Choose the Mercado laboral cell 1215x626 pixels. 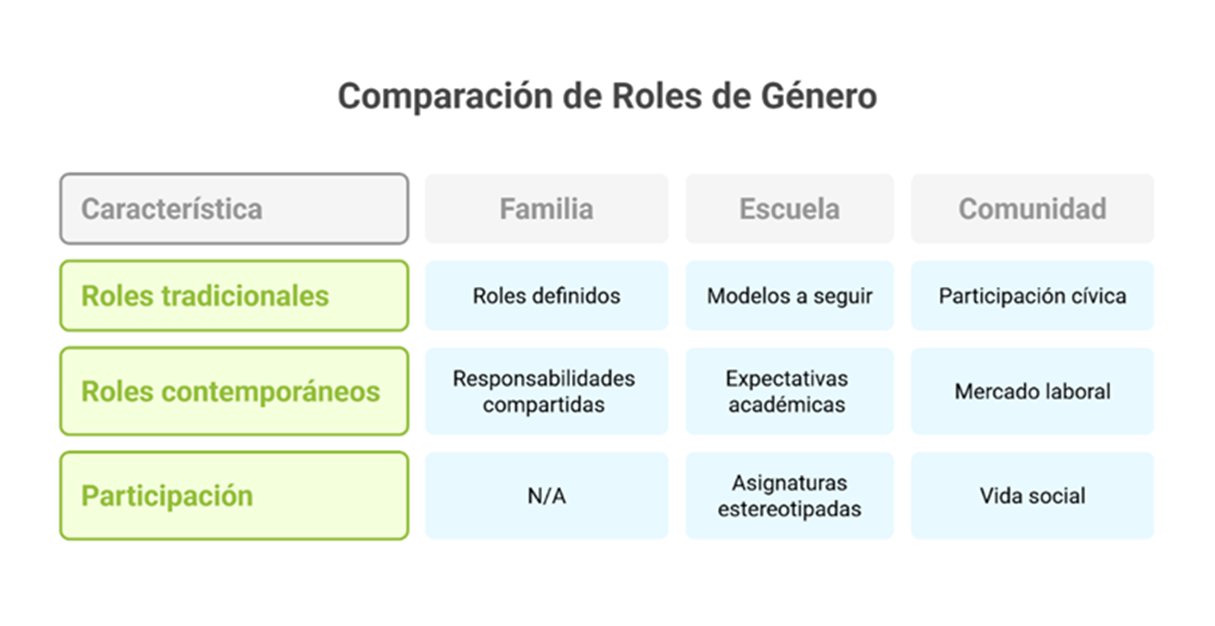(x=1032, y=391)
